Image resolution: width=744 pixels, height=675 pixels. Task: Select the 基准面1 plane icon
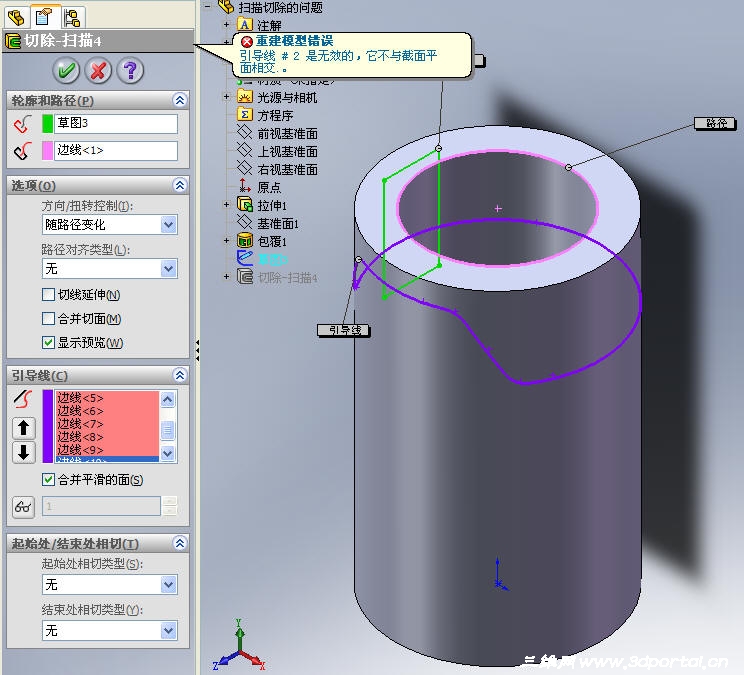click(245, 222)
